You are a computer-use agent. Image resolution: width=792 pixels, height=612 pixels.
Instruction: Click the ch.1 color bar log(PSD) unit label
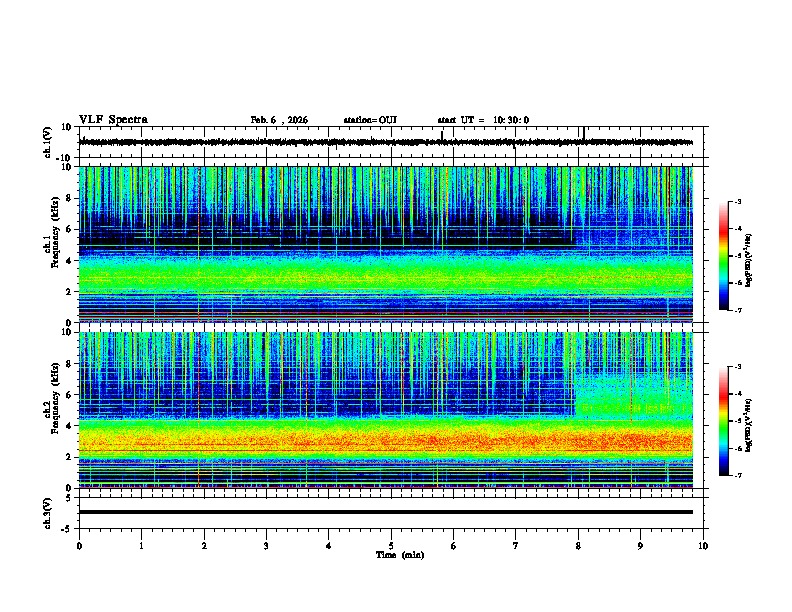coord(748,261)
